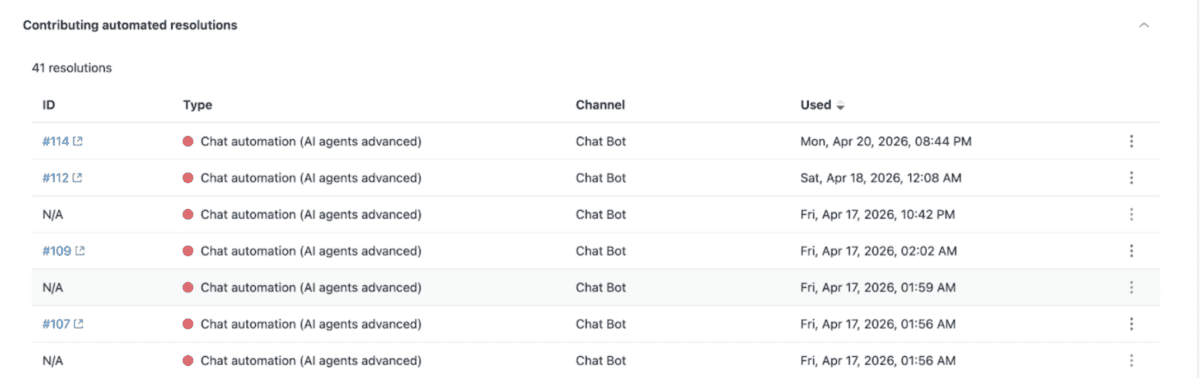Click N/A ID in 10:42 PM row

[x=53, y=214]
